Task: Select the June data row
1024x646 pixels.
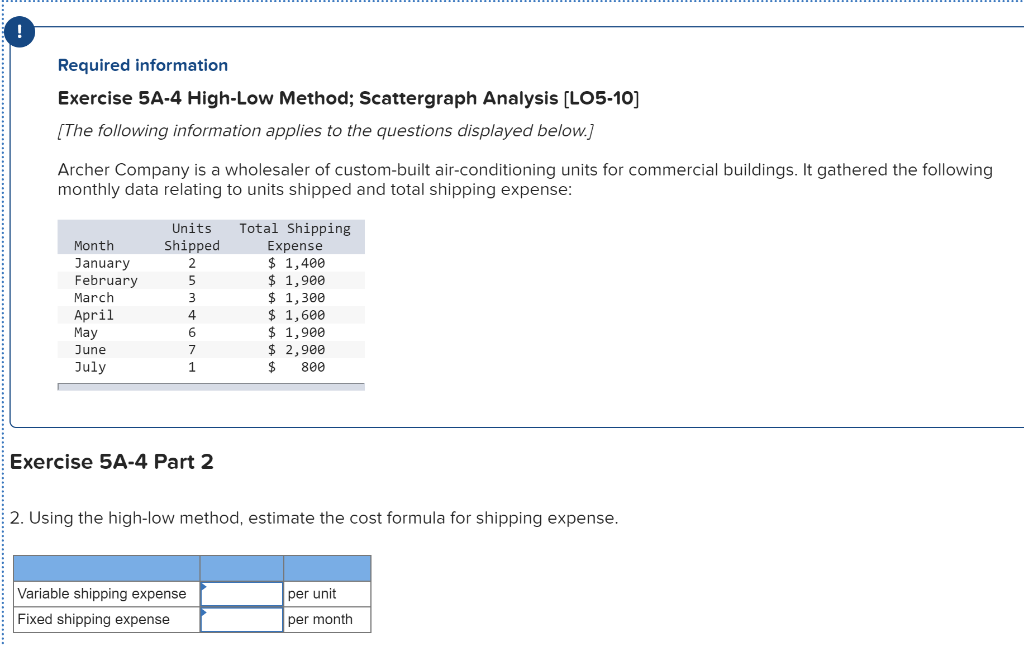Action: tap(210, 349)
